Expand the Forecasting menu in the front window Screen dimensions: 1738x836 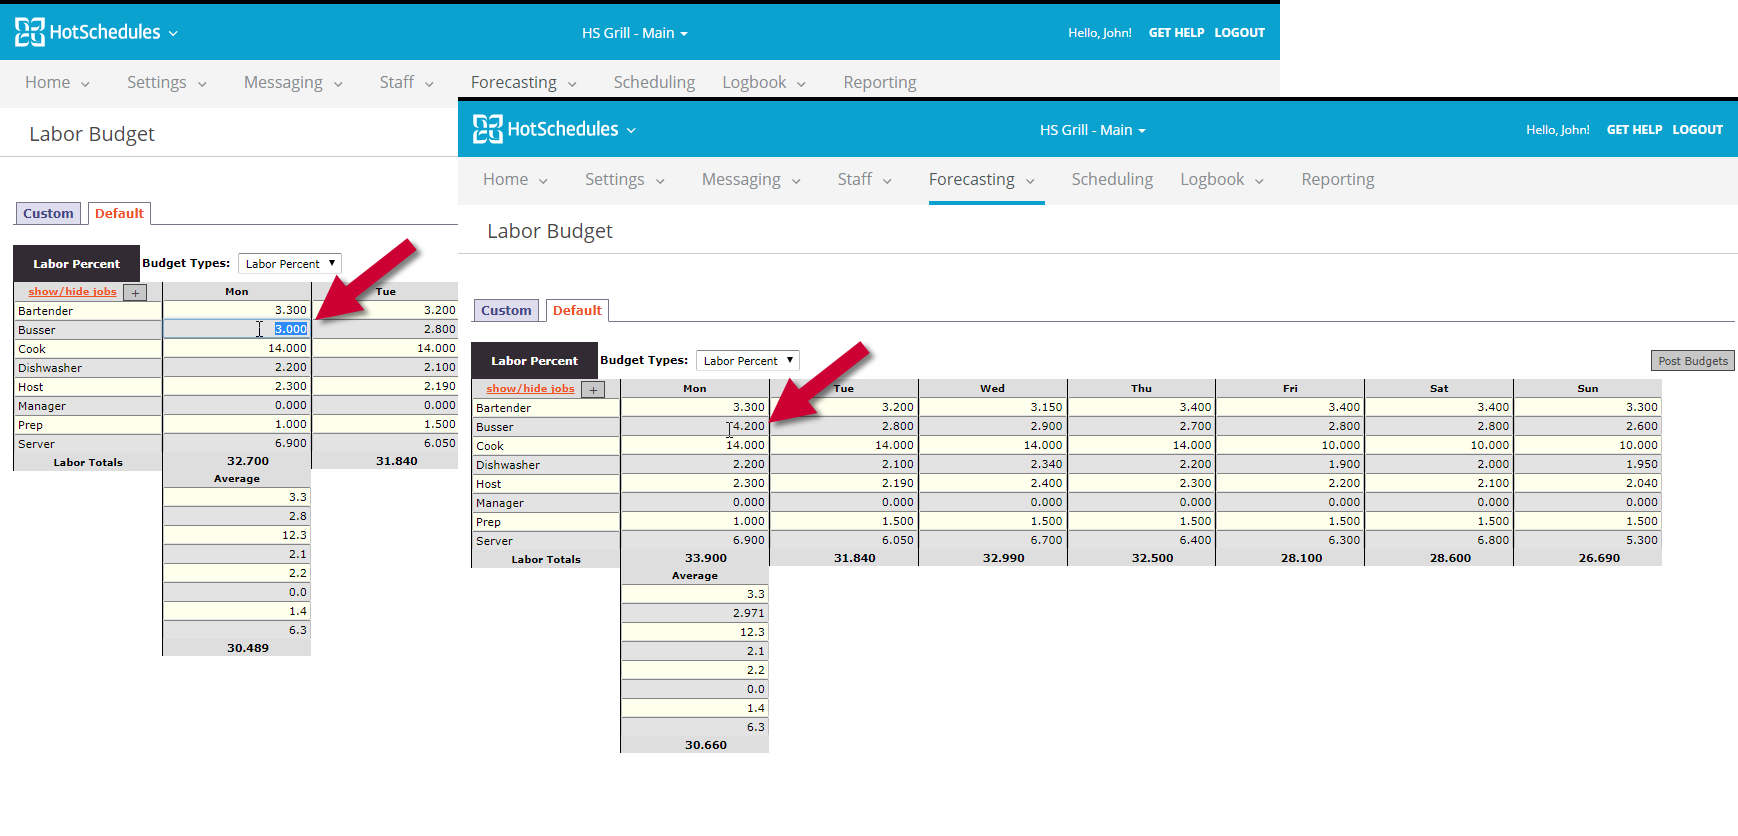982,180
